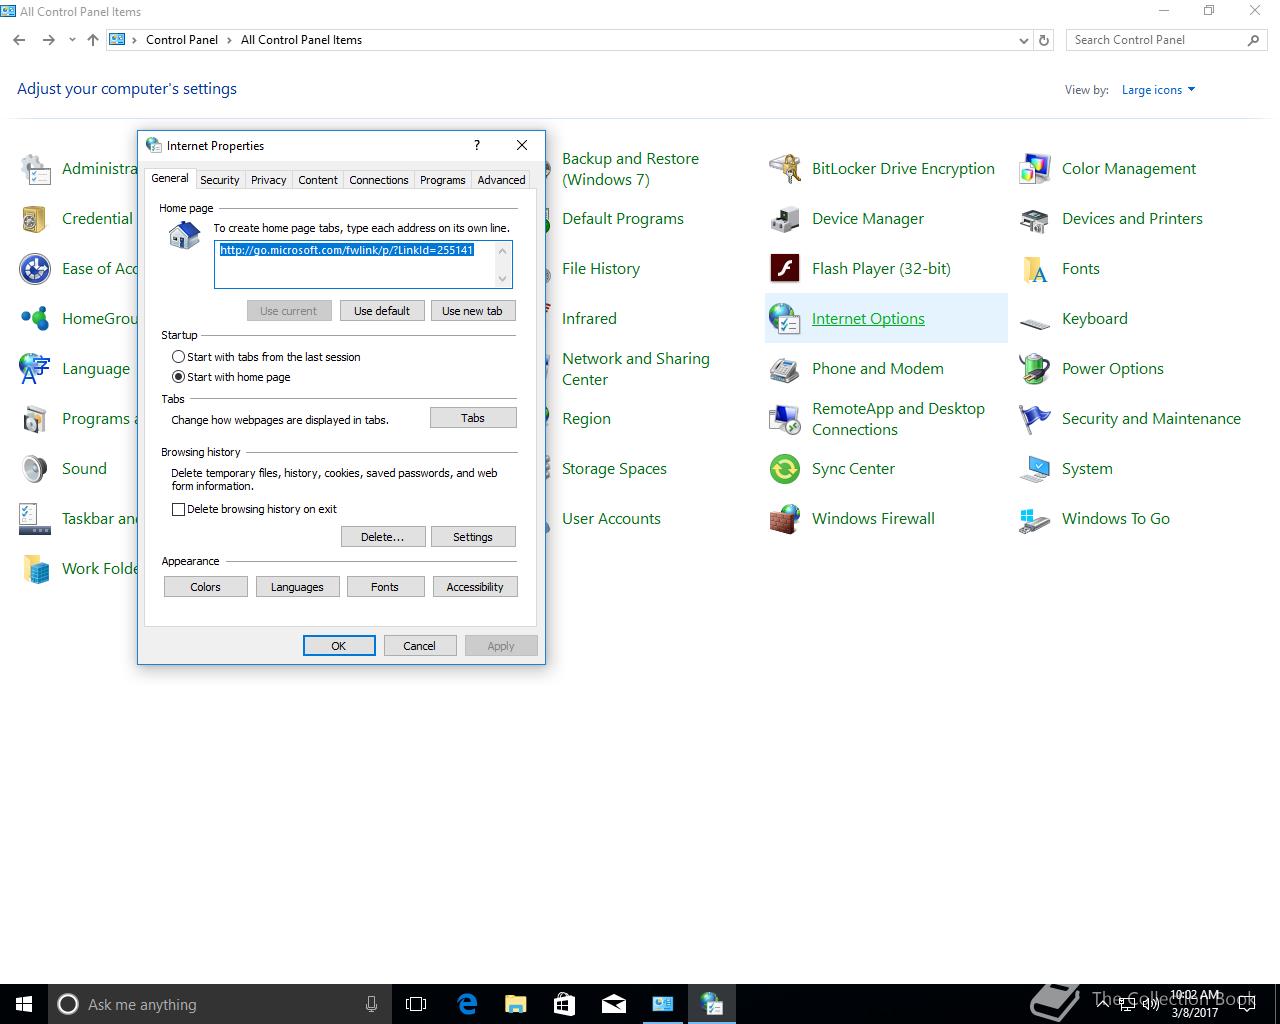The height and width of the screenshot is (1024, 1280).
Task: Open the System icon
Action: [x=1035, y=469]
